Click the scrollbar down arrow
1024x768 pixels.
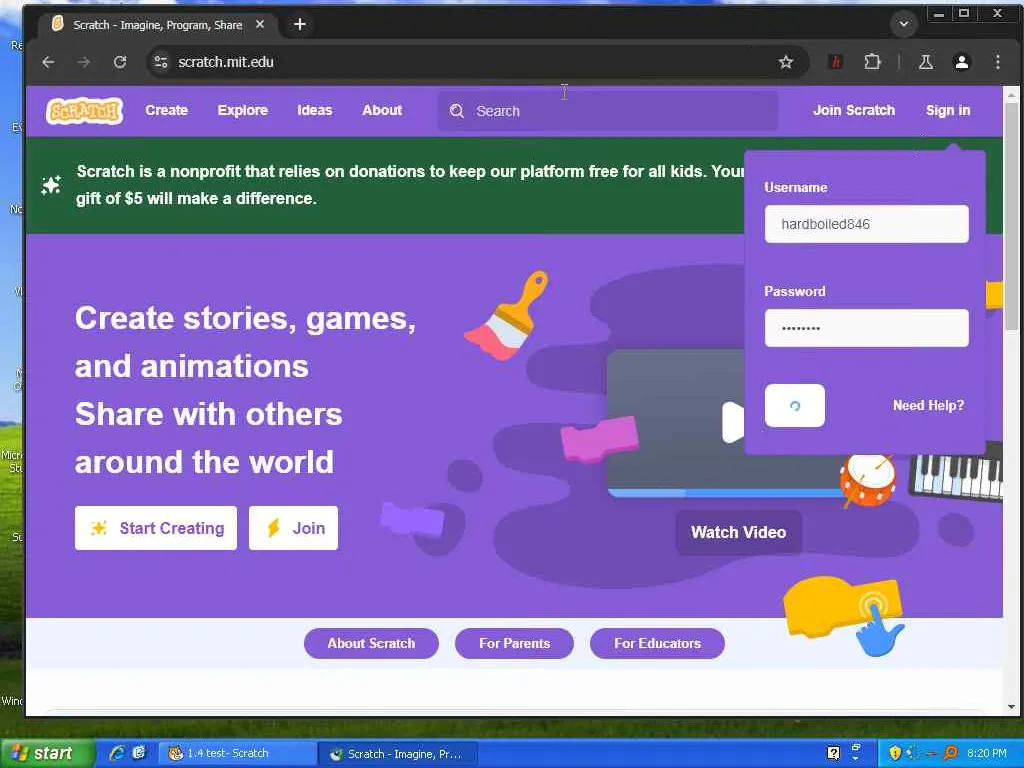1011,707
